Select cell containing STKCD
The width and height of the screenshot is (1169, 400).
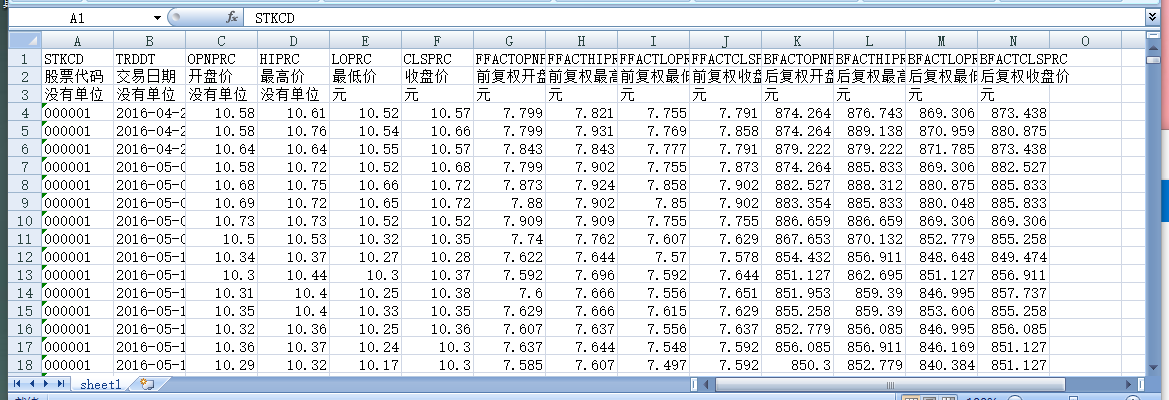coord(78,59)
